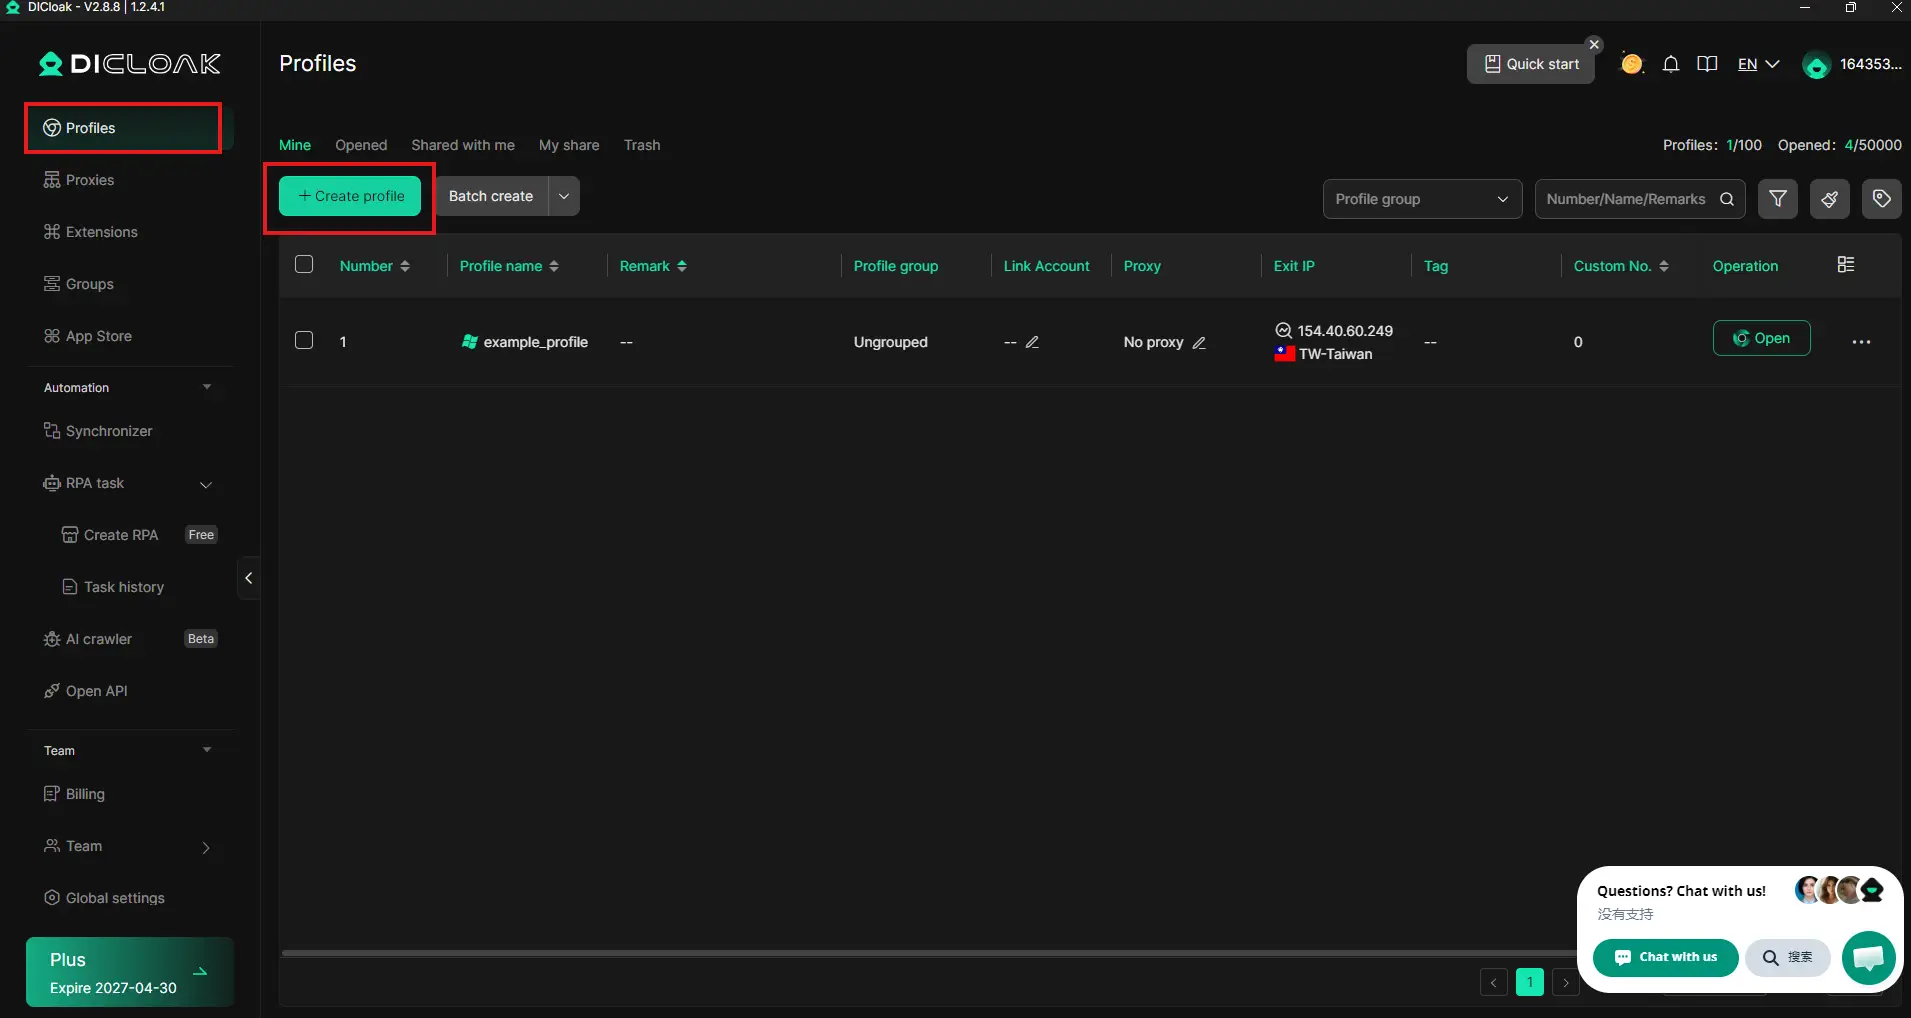Image resolution: width=1911 pixels, height=1018 pixels.
Task: Open the EN language dropdown
Action: (x=1757, y=64)
